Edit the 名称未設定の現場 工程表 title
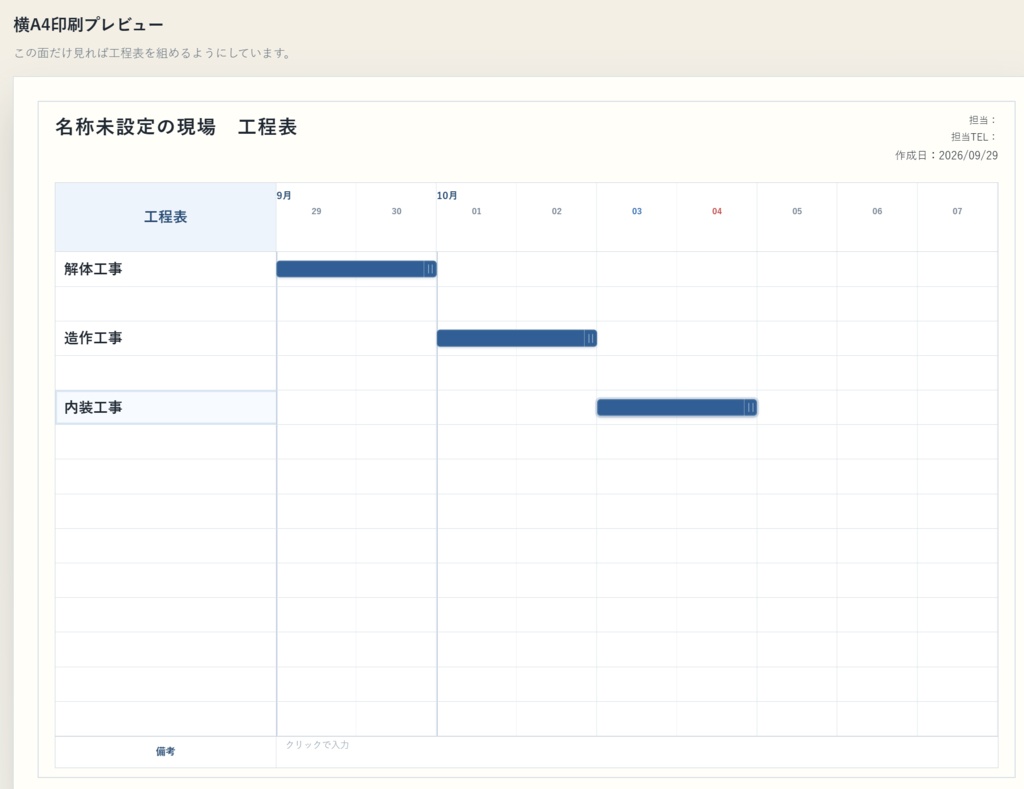Viewport: 1024px width, 789px height. 176,127
